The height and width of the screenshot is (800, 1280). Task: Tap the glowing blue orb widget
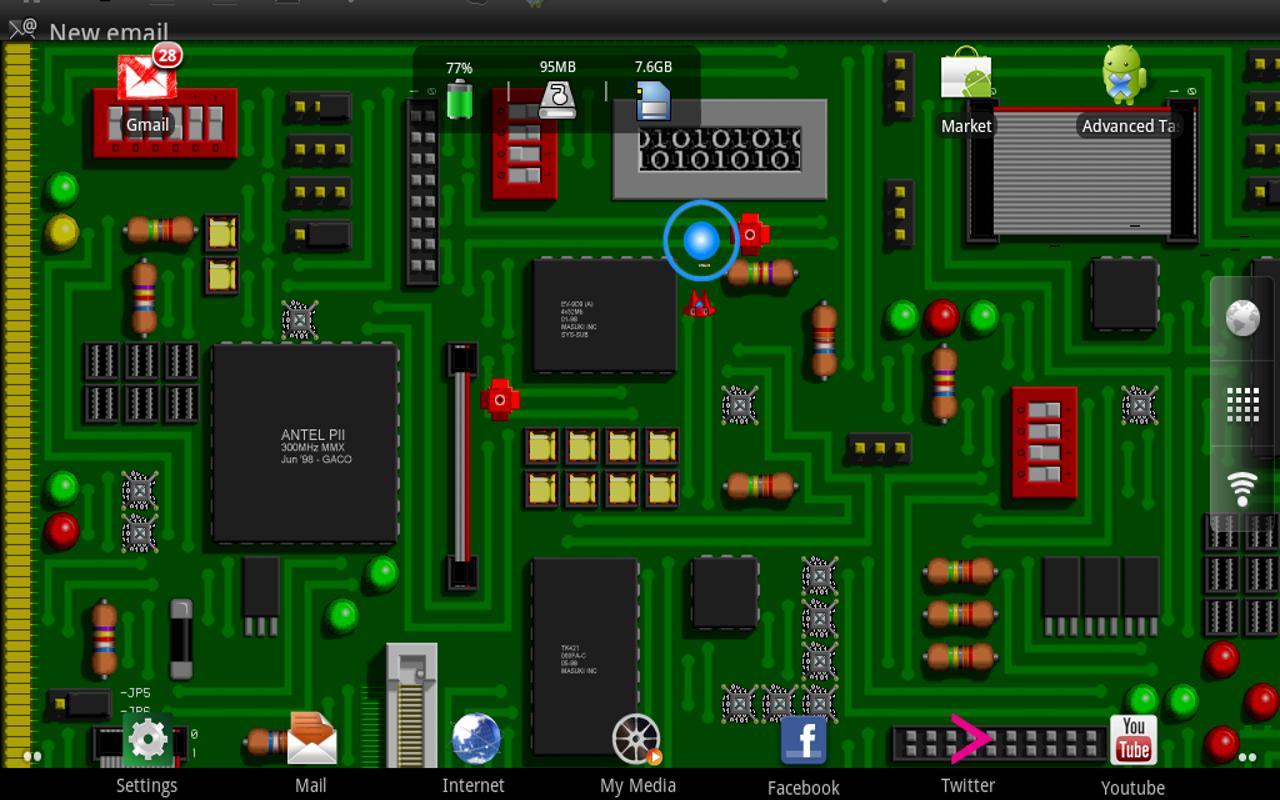click(x=700, y=242)
